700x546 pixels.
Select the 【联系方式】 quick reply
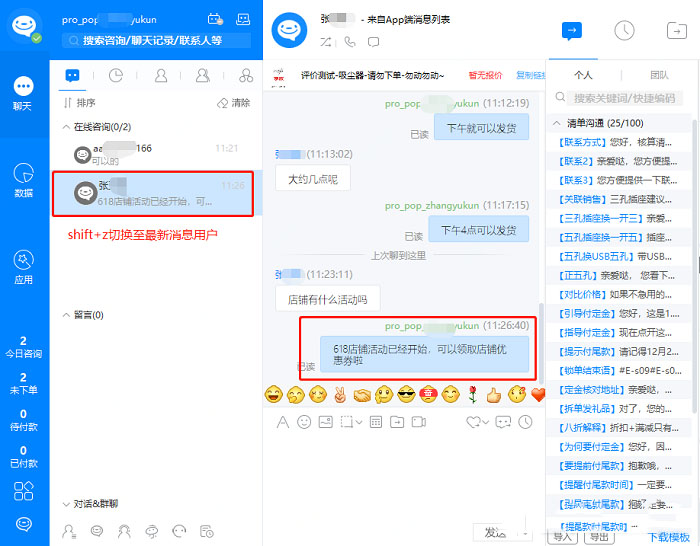pos(618,142)
